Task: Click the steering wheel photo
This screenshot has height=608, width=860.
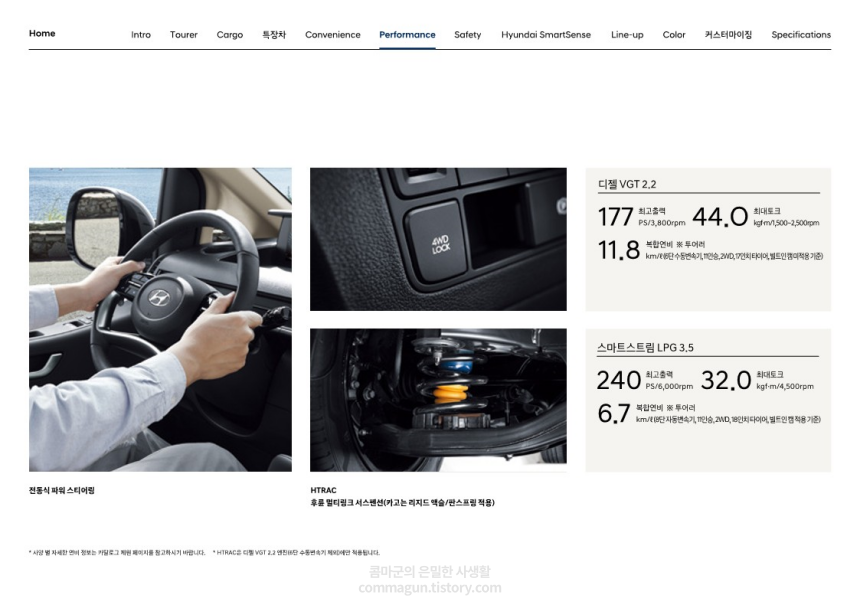Action: [x=160, y=320]
